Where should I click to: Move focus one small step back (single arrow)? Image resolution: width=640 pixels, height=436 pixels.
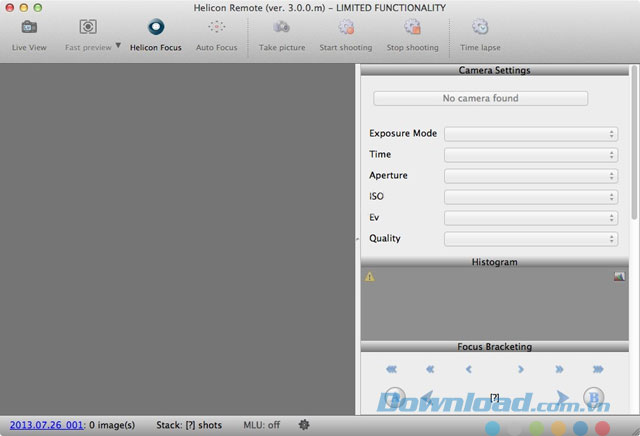(469, 369)
